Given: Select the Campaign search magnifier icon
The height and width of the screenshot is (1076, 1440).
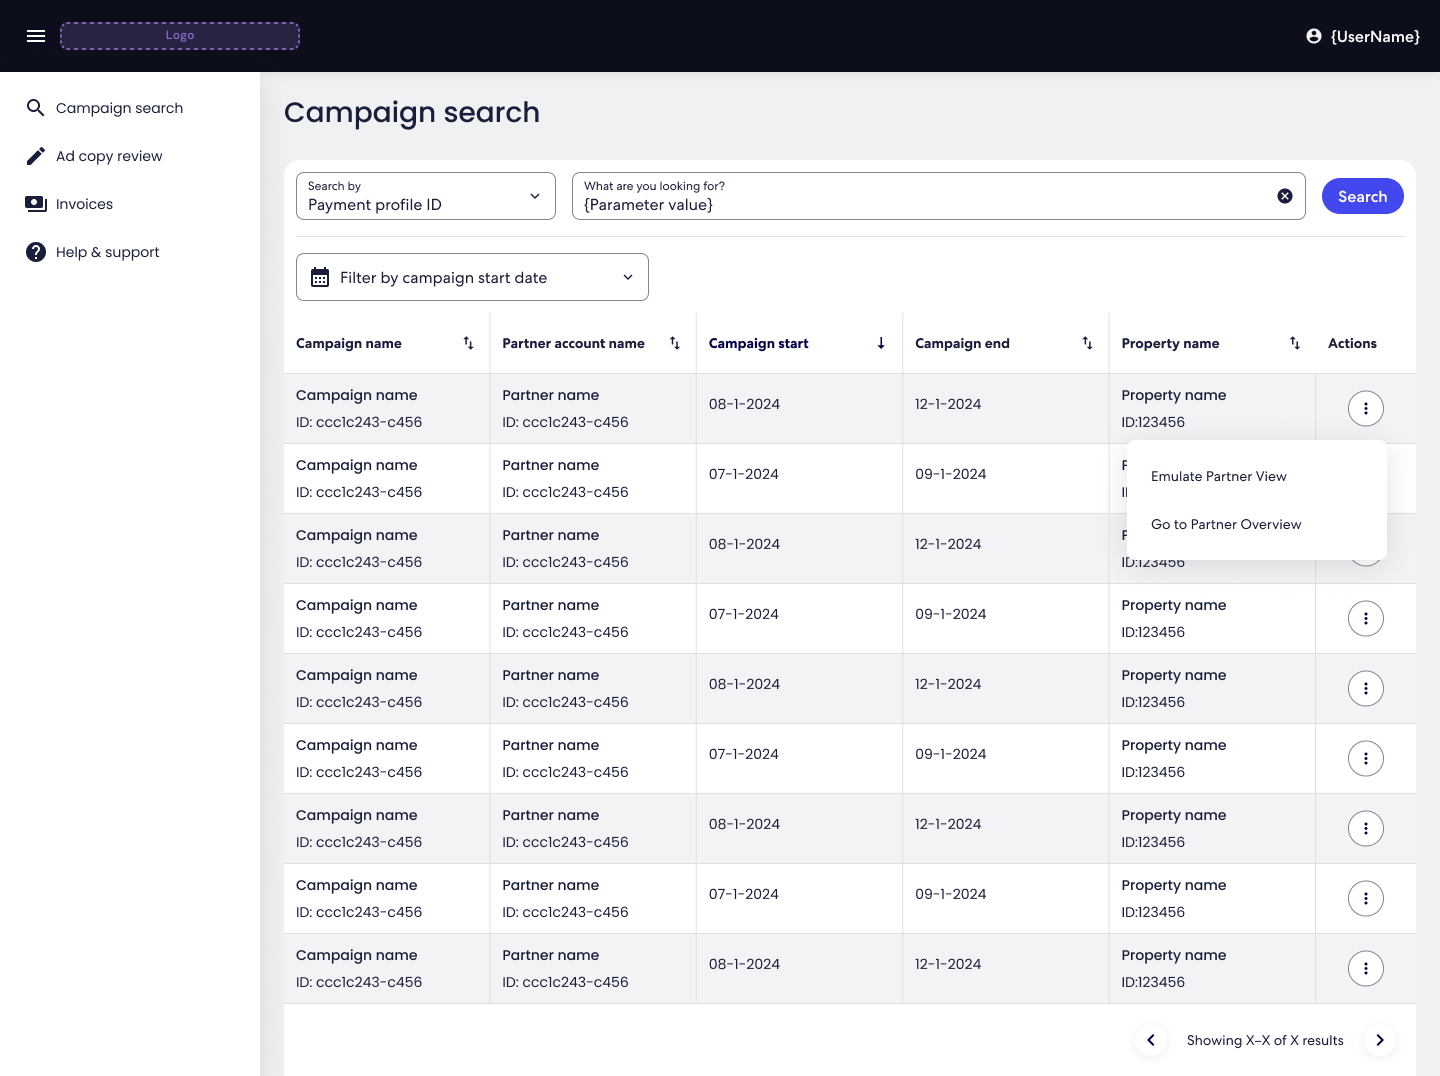Looking at the screenshot, I should point(36,107).
